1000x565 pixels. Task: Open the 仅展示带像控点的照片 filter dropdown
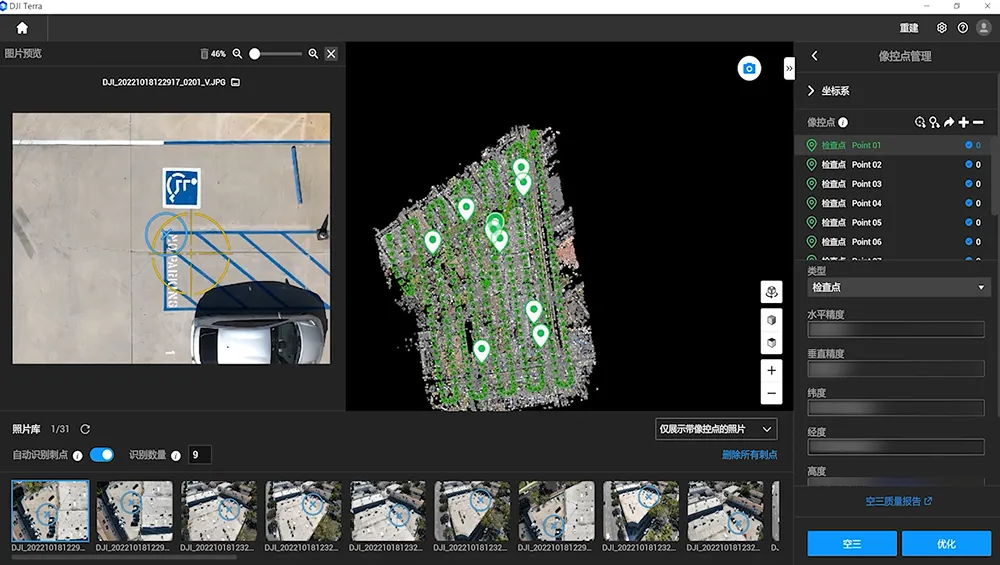pos(715,429)
